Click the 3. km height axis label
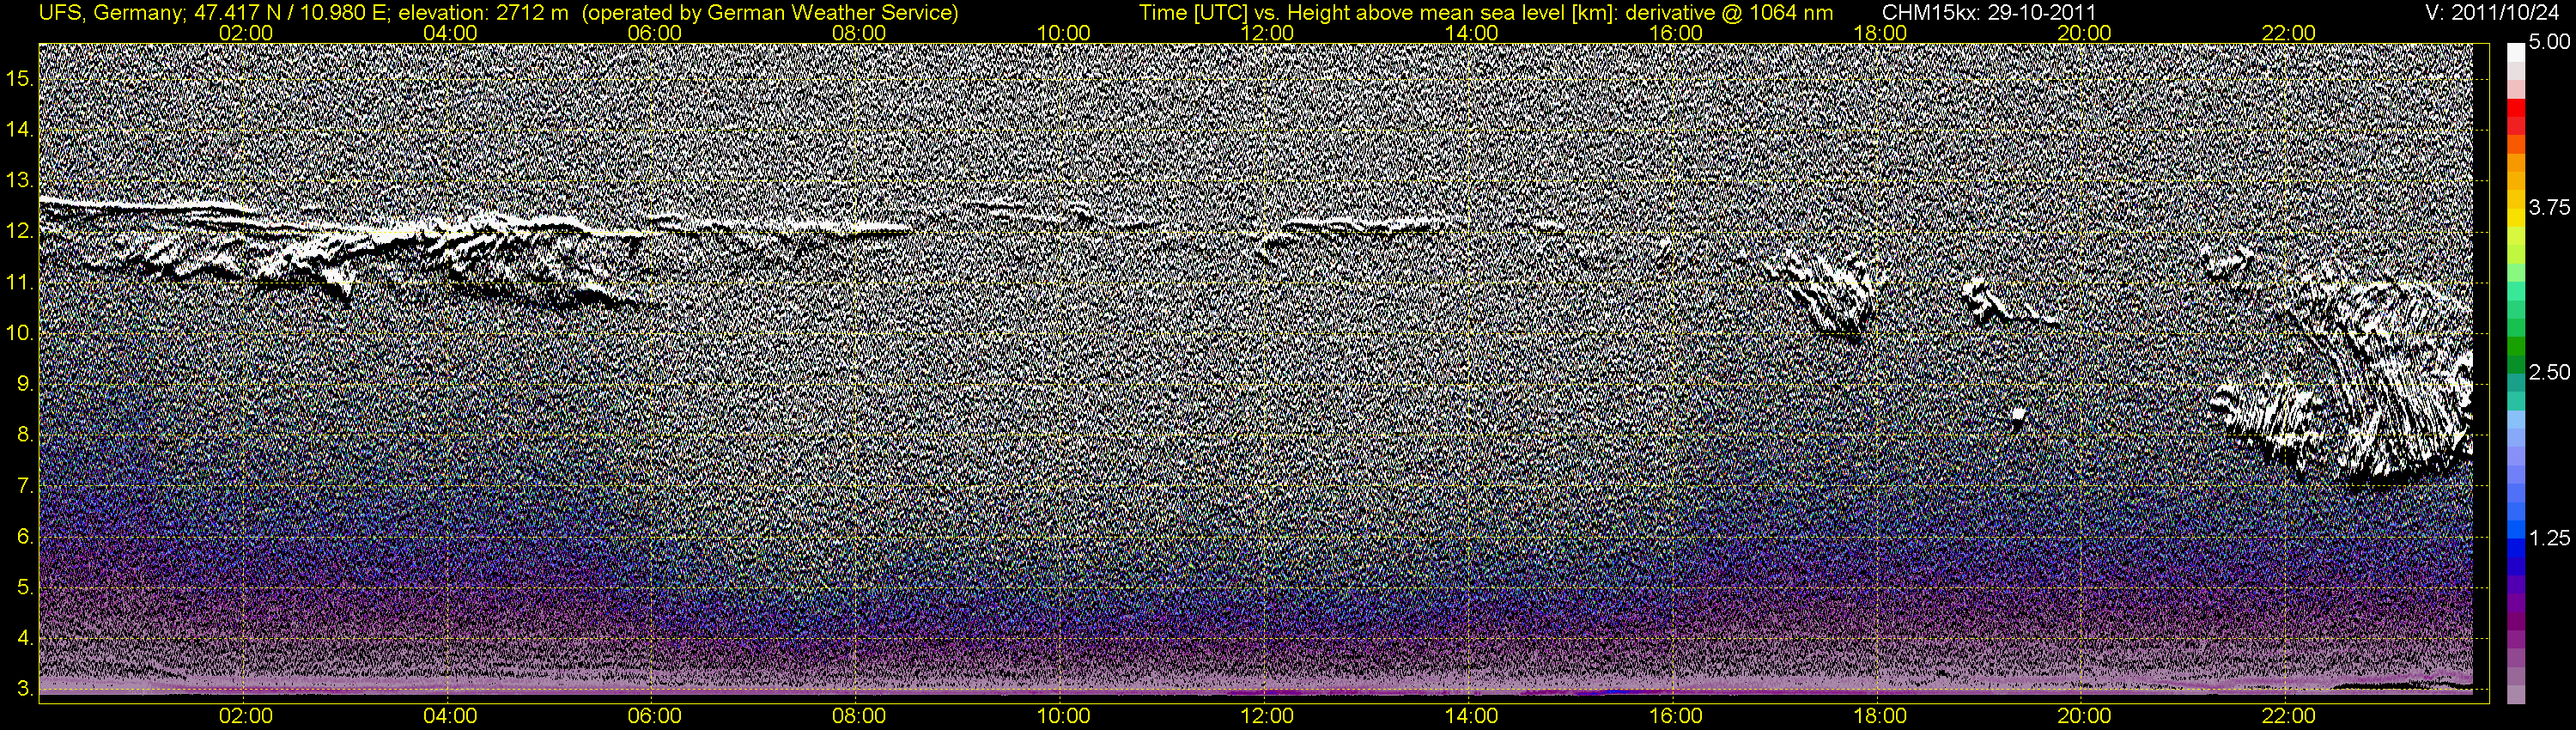2576x730 pixels. click(24, 689)
